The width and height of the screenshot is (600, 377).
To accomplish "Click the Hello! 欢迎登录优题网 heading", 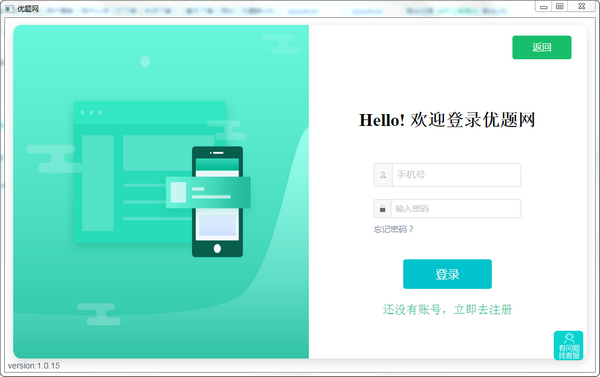I will point(447,120).
